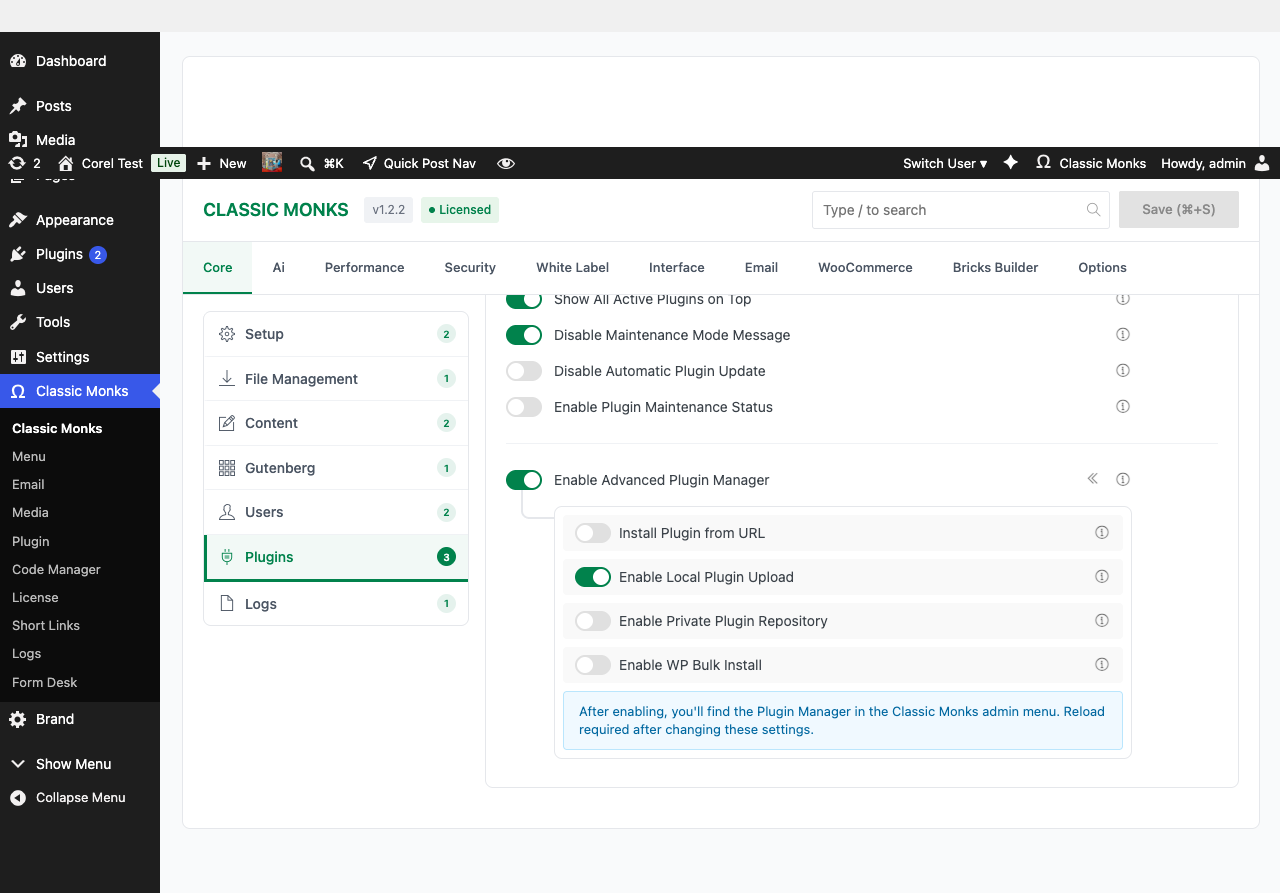Open the Bricks Builder tab
Viewport: 1280px width, 893px height.
[996, 267]
